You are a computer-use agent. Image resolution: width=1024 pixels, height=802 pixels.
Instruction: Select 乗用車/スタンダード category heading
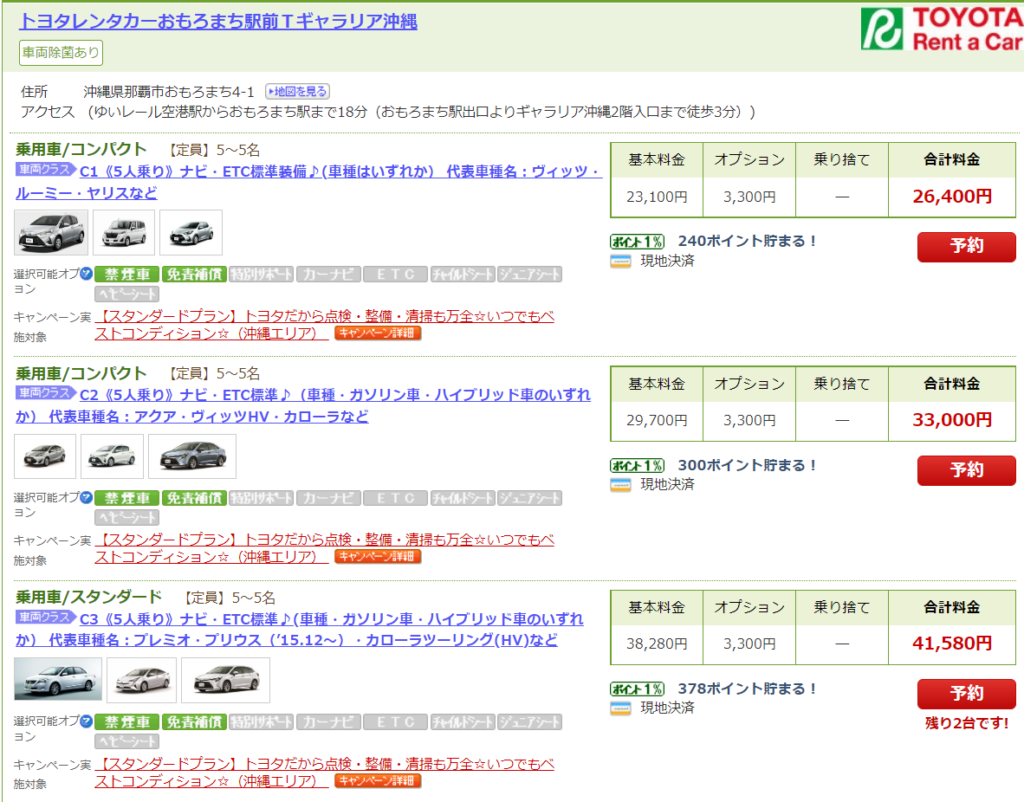click(x=89, y=597)
